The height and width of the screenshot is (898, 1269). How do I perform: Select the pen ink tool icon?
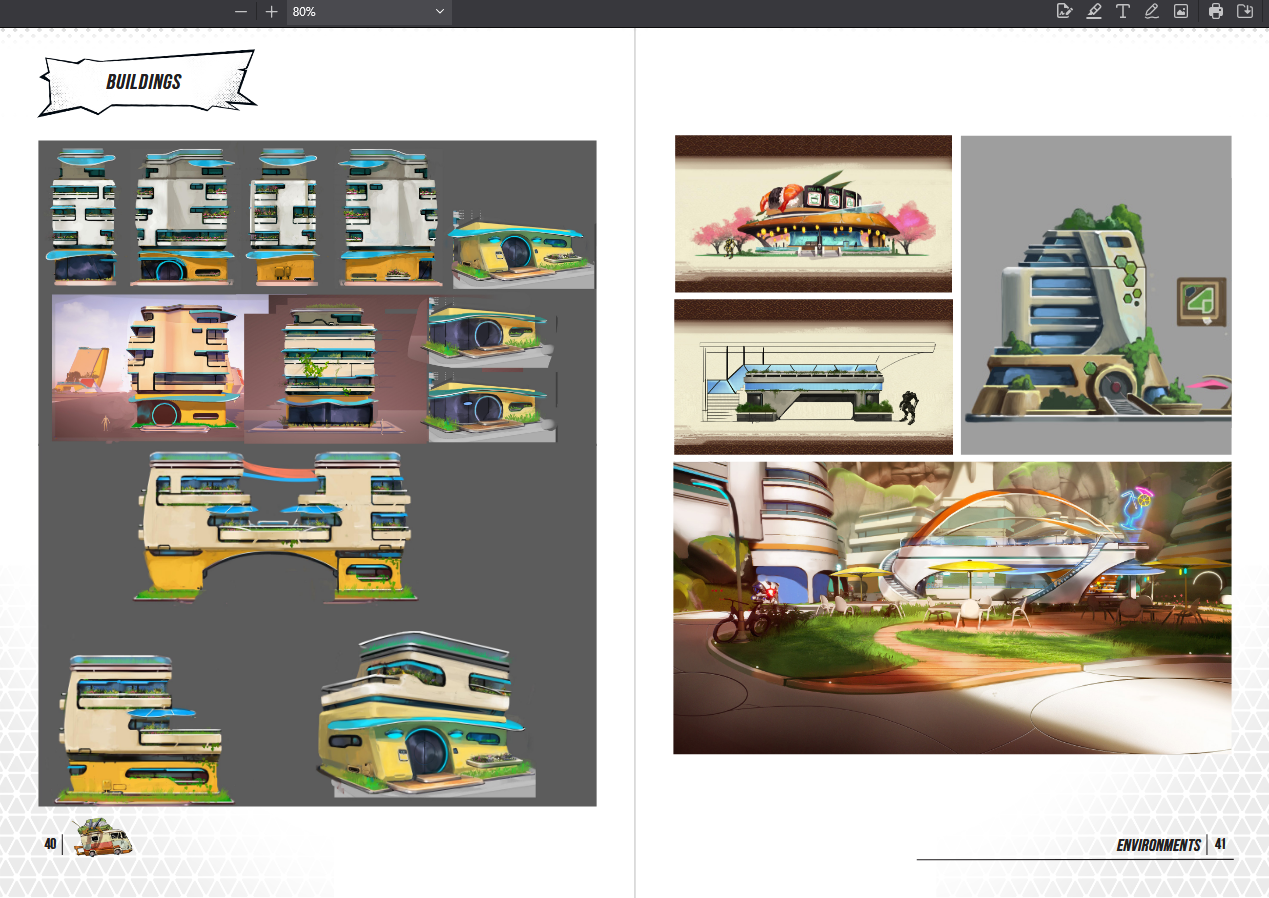pyautogui.click(x=1152, y=12)
